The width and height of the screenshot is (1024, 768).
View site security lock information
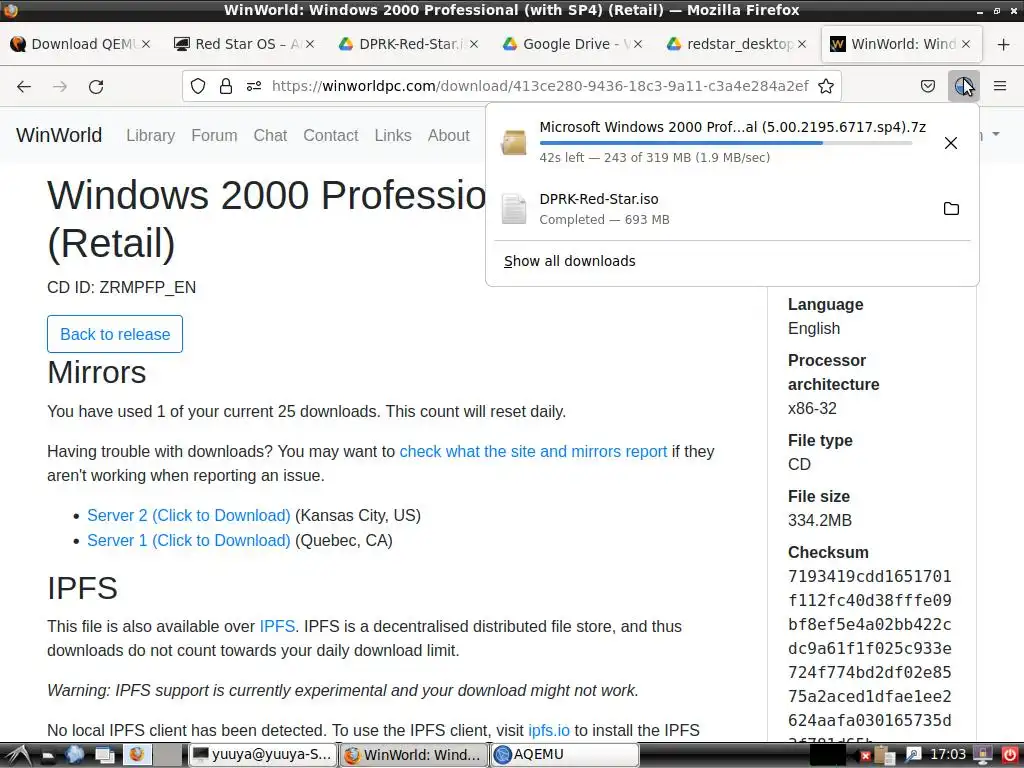[226, 86]
